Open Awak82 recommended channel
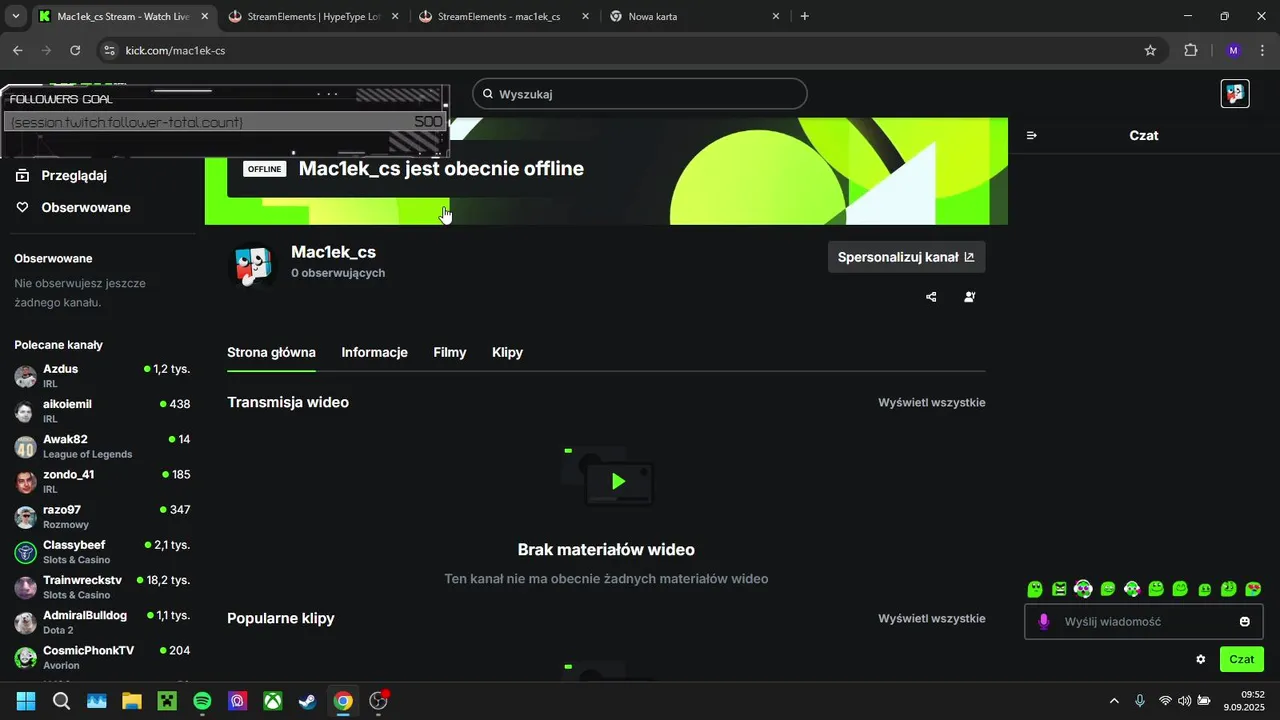This screenshot has height=720, width=1280. pos(102,446)
